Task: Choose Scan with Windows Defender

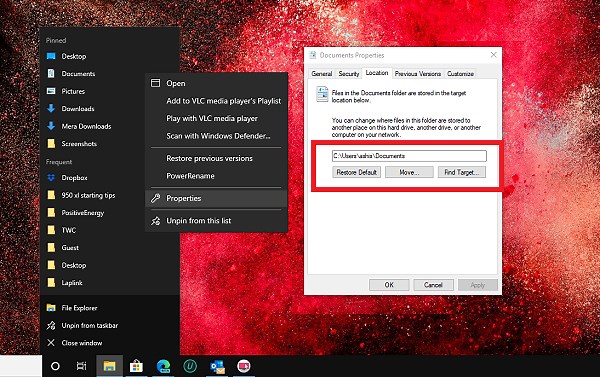Action: pos(216,136)
